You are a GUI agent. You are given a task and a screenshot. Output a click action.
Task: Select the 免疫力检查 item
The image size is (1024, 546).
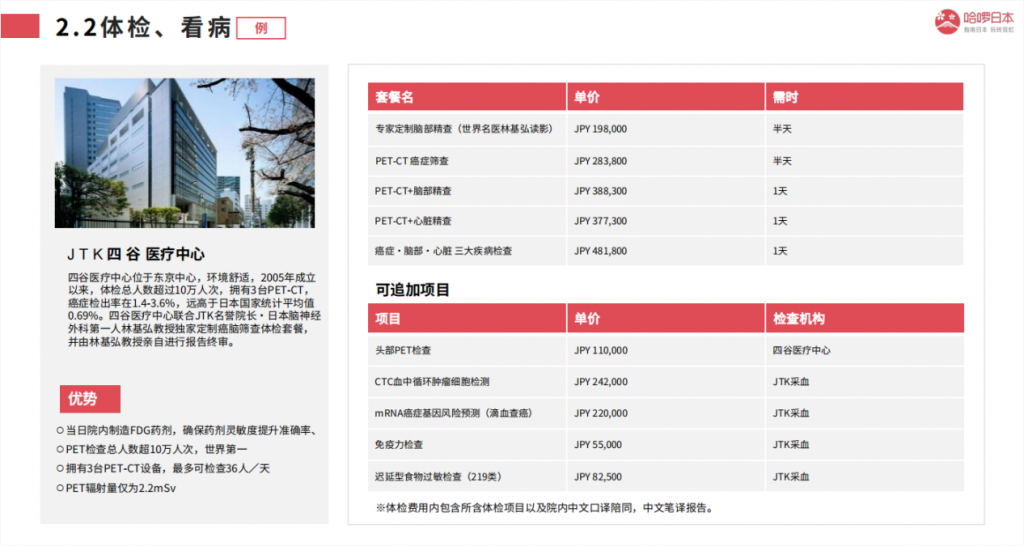tap(398, 444)
